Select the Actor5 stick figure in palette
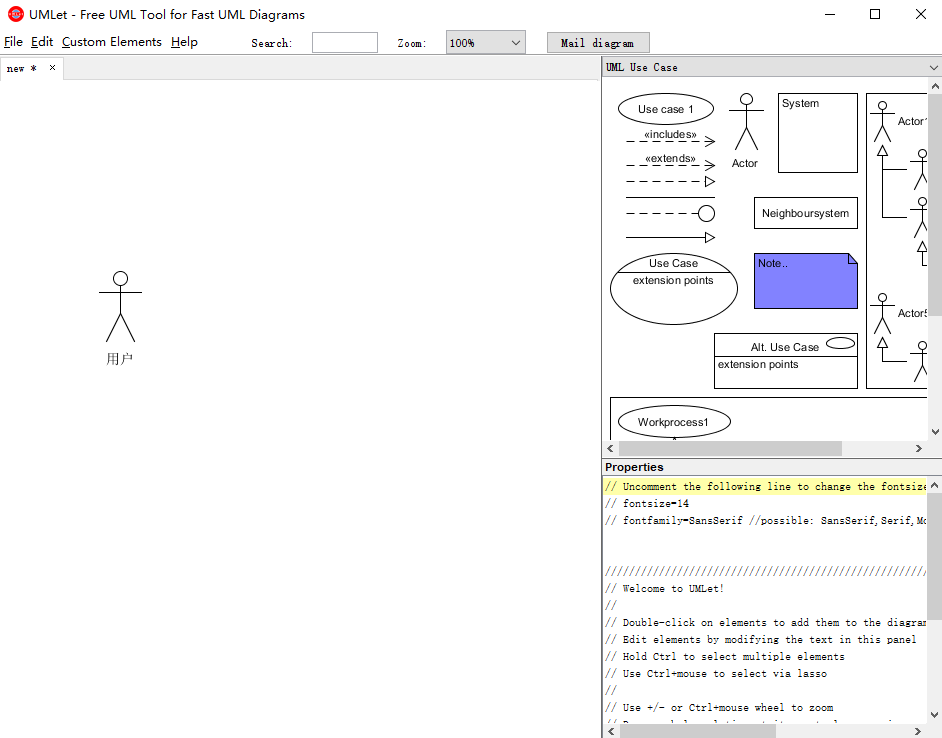Screen dimensions: 942x738 coord(882,313)
